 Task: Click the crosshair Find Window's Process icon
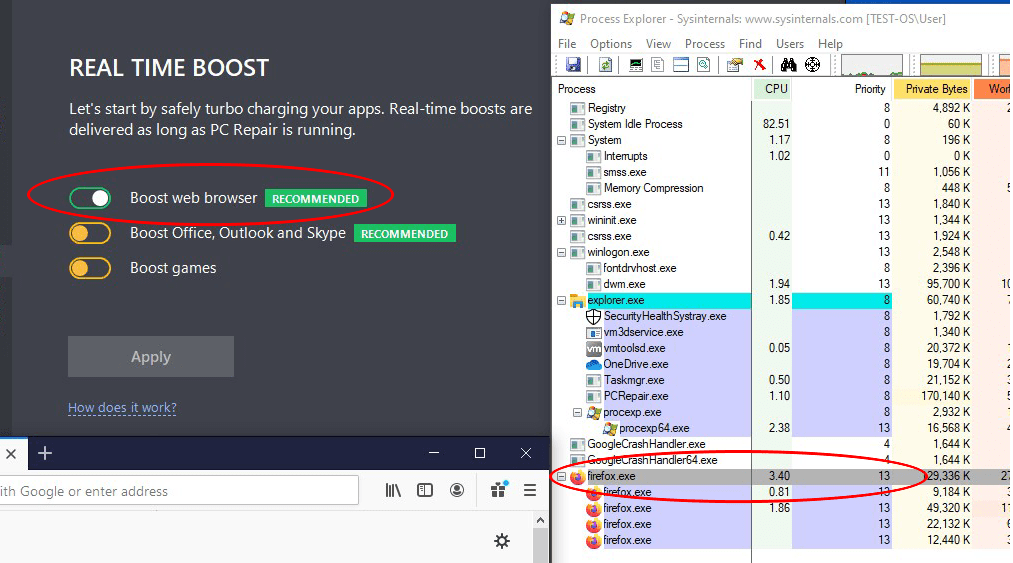(x=813, y=65)
